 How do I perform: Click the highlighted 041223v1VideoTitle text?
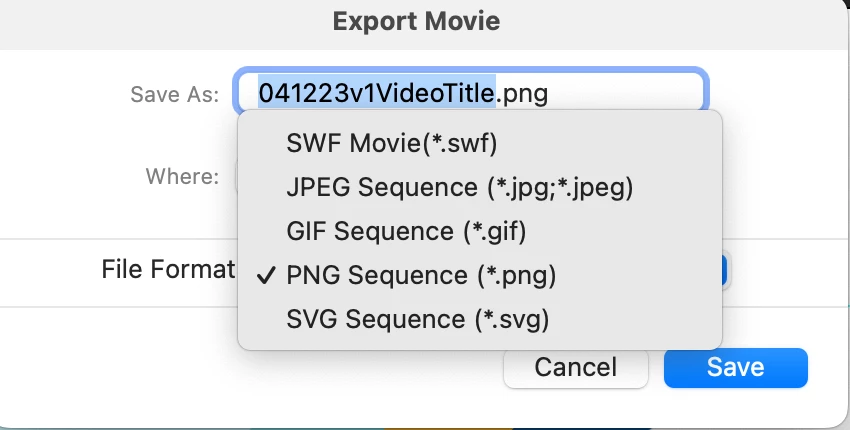377,93
